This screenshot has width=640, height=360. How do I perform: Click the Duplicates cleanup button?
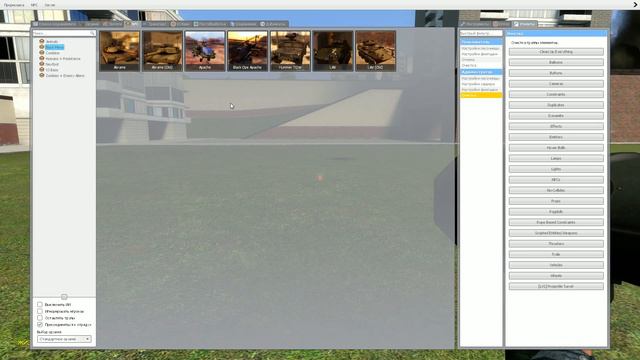coord(556,105)
